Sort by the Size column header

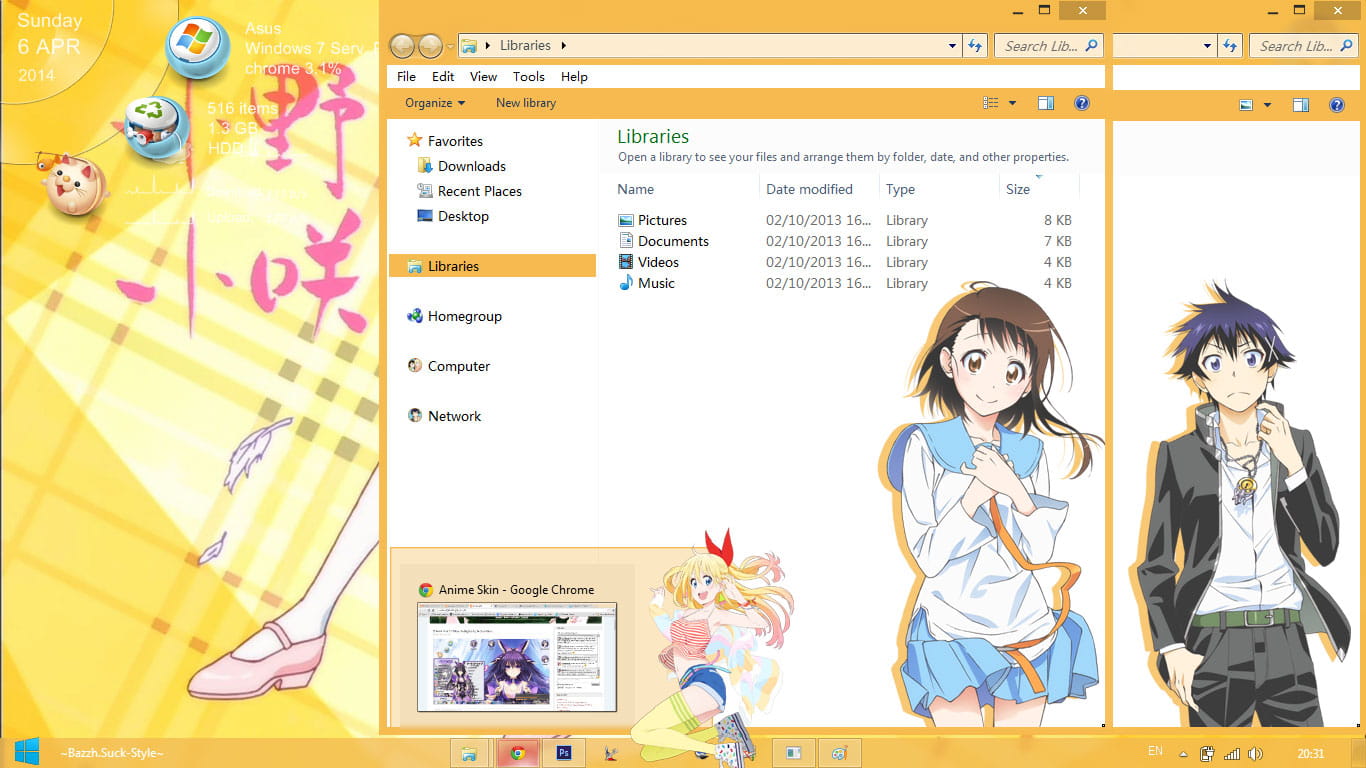1018,189
